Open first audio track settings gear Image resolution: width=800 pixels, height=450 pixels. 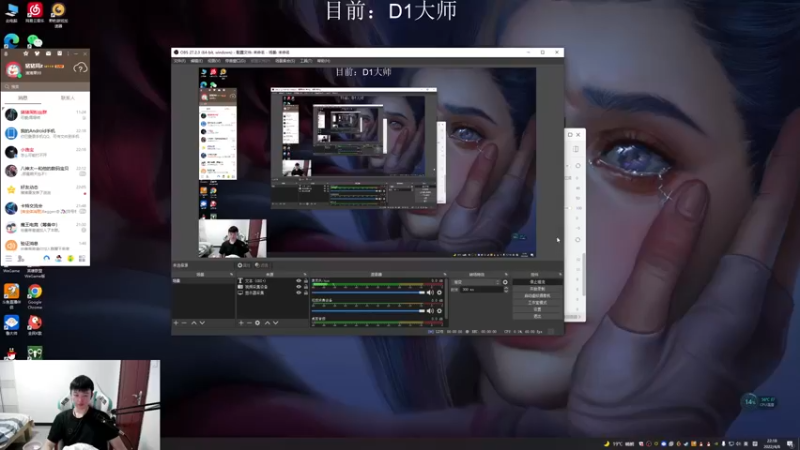439,292
